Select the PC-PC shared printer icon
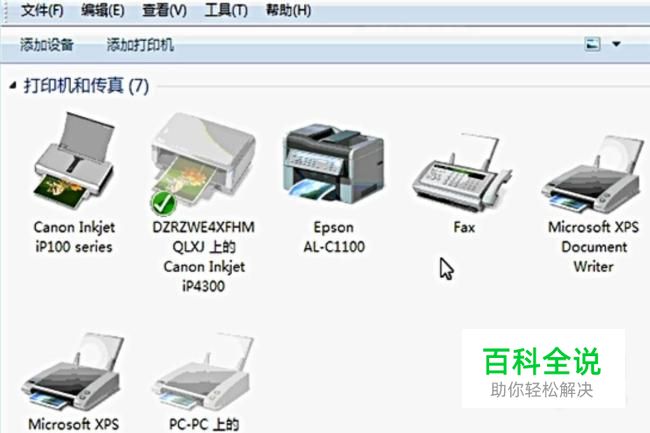The height and width of the screenshot is (433, 650). point(203,371)
